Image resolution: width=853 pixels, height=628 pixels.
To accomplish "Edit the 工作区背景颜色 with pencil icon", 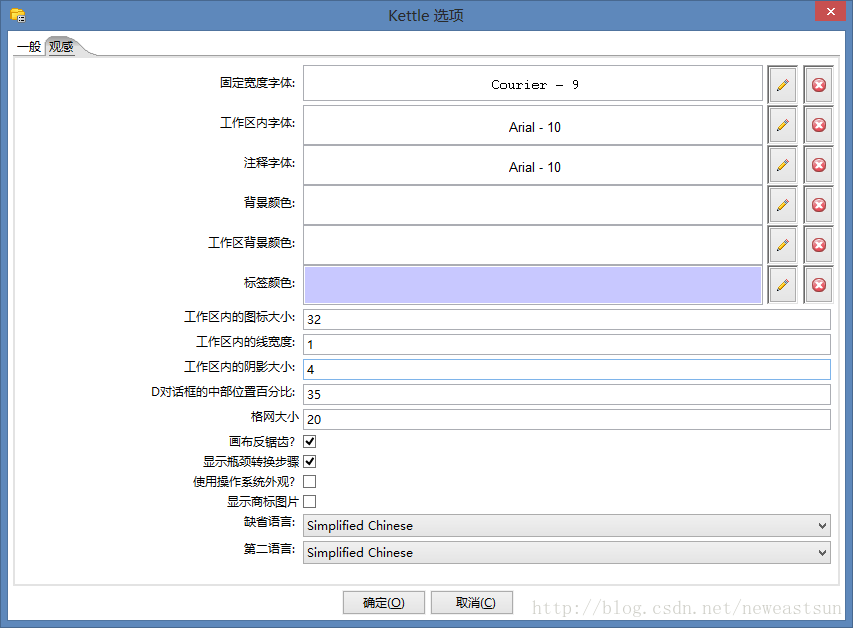I will coord(782,245).
